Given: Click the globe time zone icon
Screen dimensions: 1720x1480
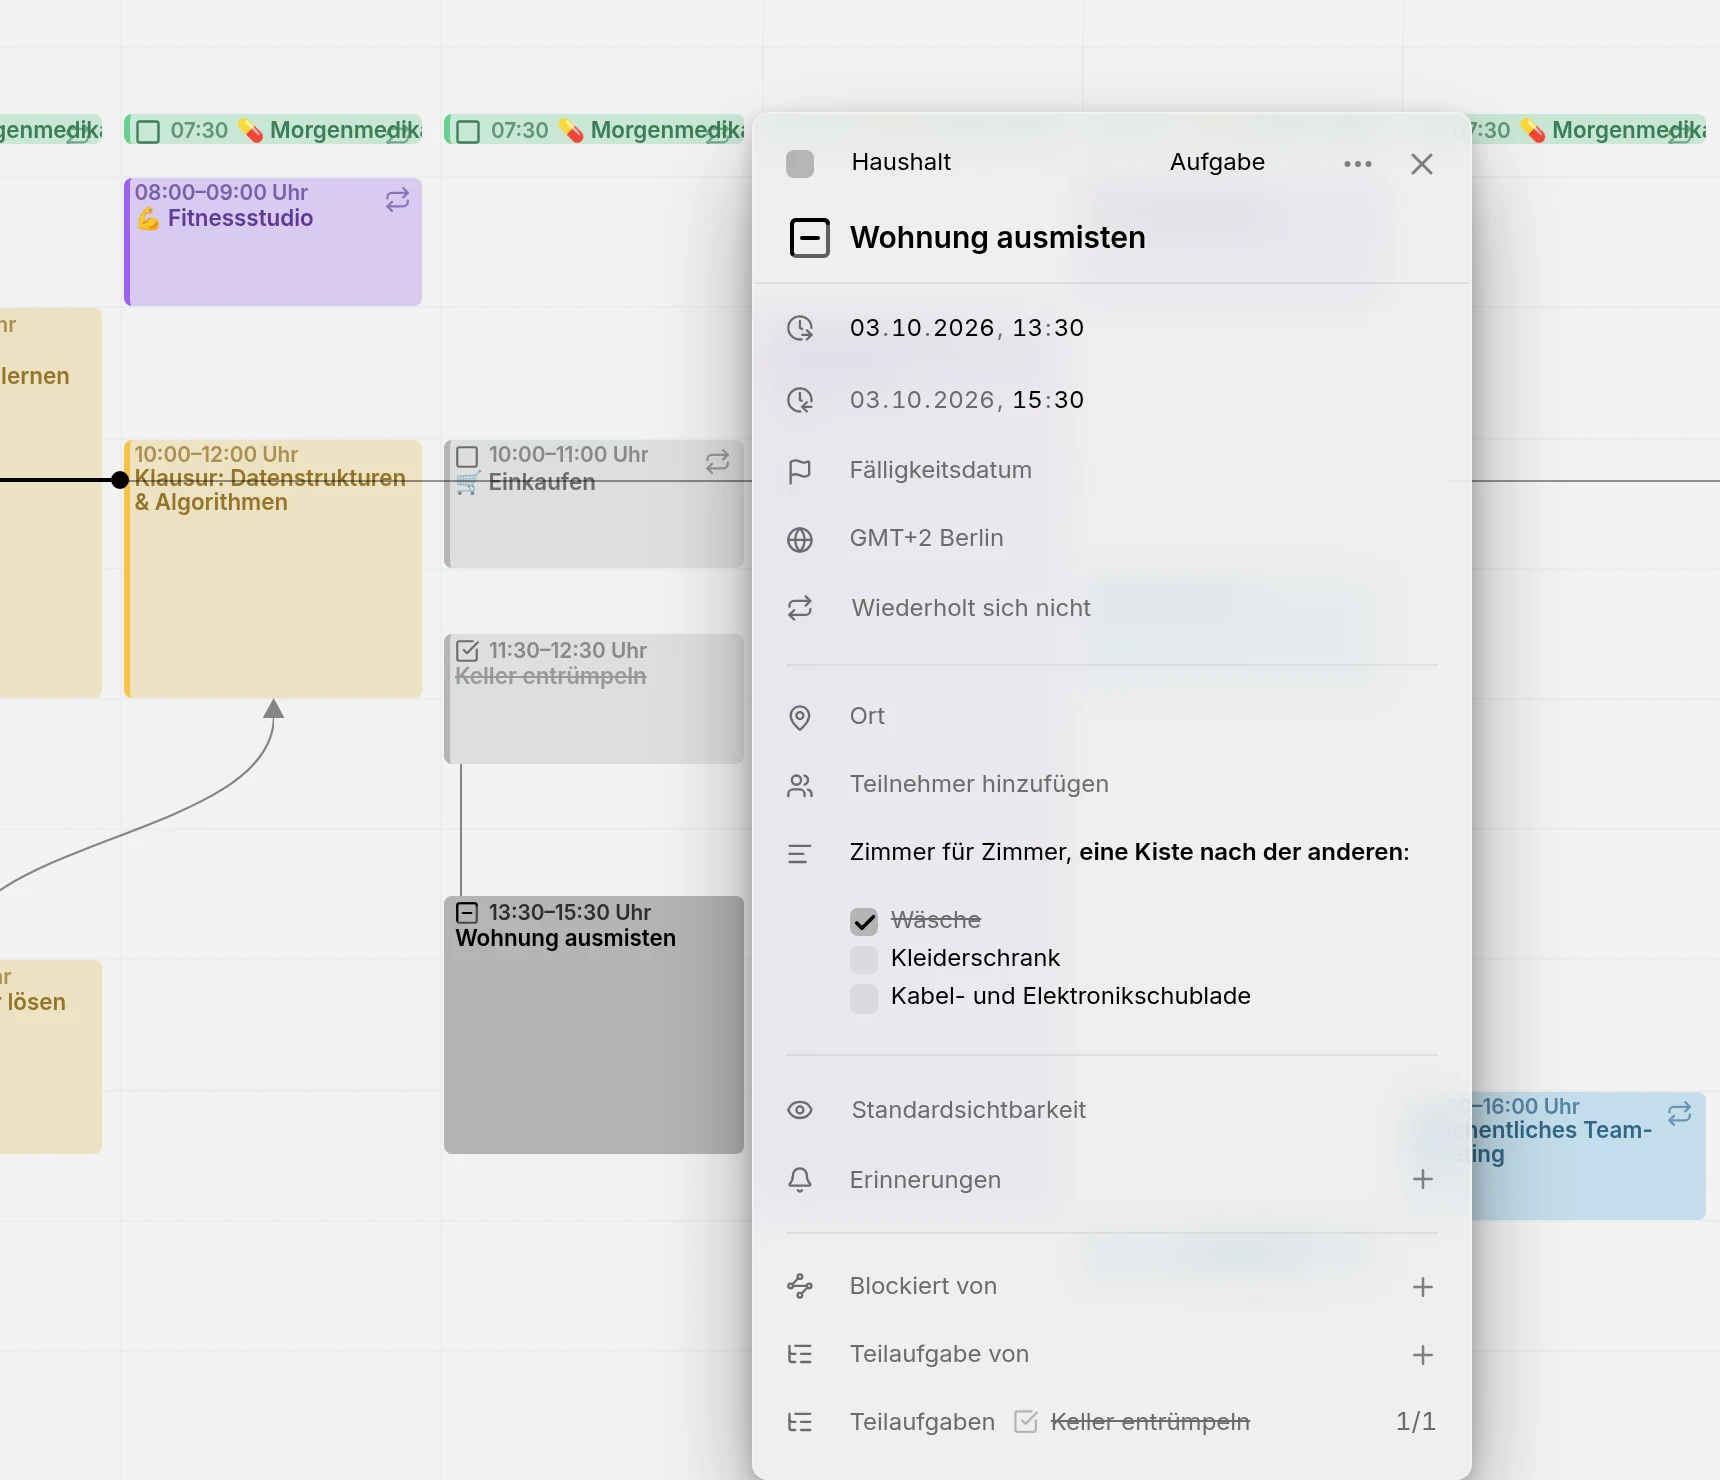Looking at the screenshot, I should (x=800, y=540).
